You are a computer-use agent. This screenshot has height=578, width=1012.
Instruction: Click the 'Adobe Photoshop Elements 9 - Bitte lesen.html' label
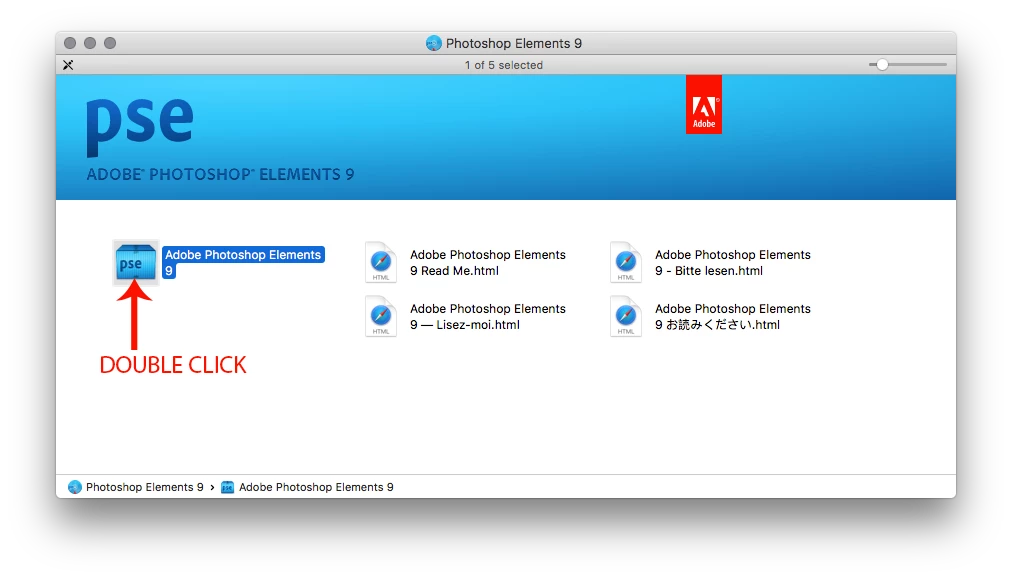pyautogui.click(x=733, y=263)
